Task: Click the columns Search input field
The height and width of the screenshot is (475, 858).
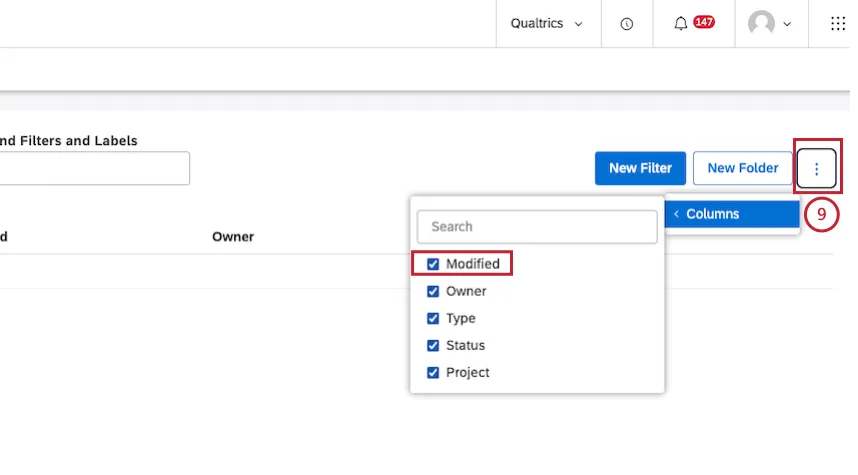Action: (537, 227)
